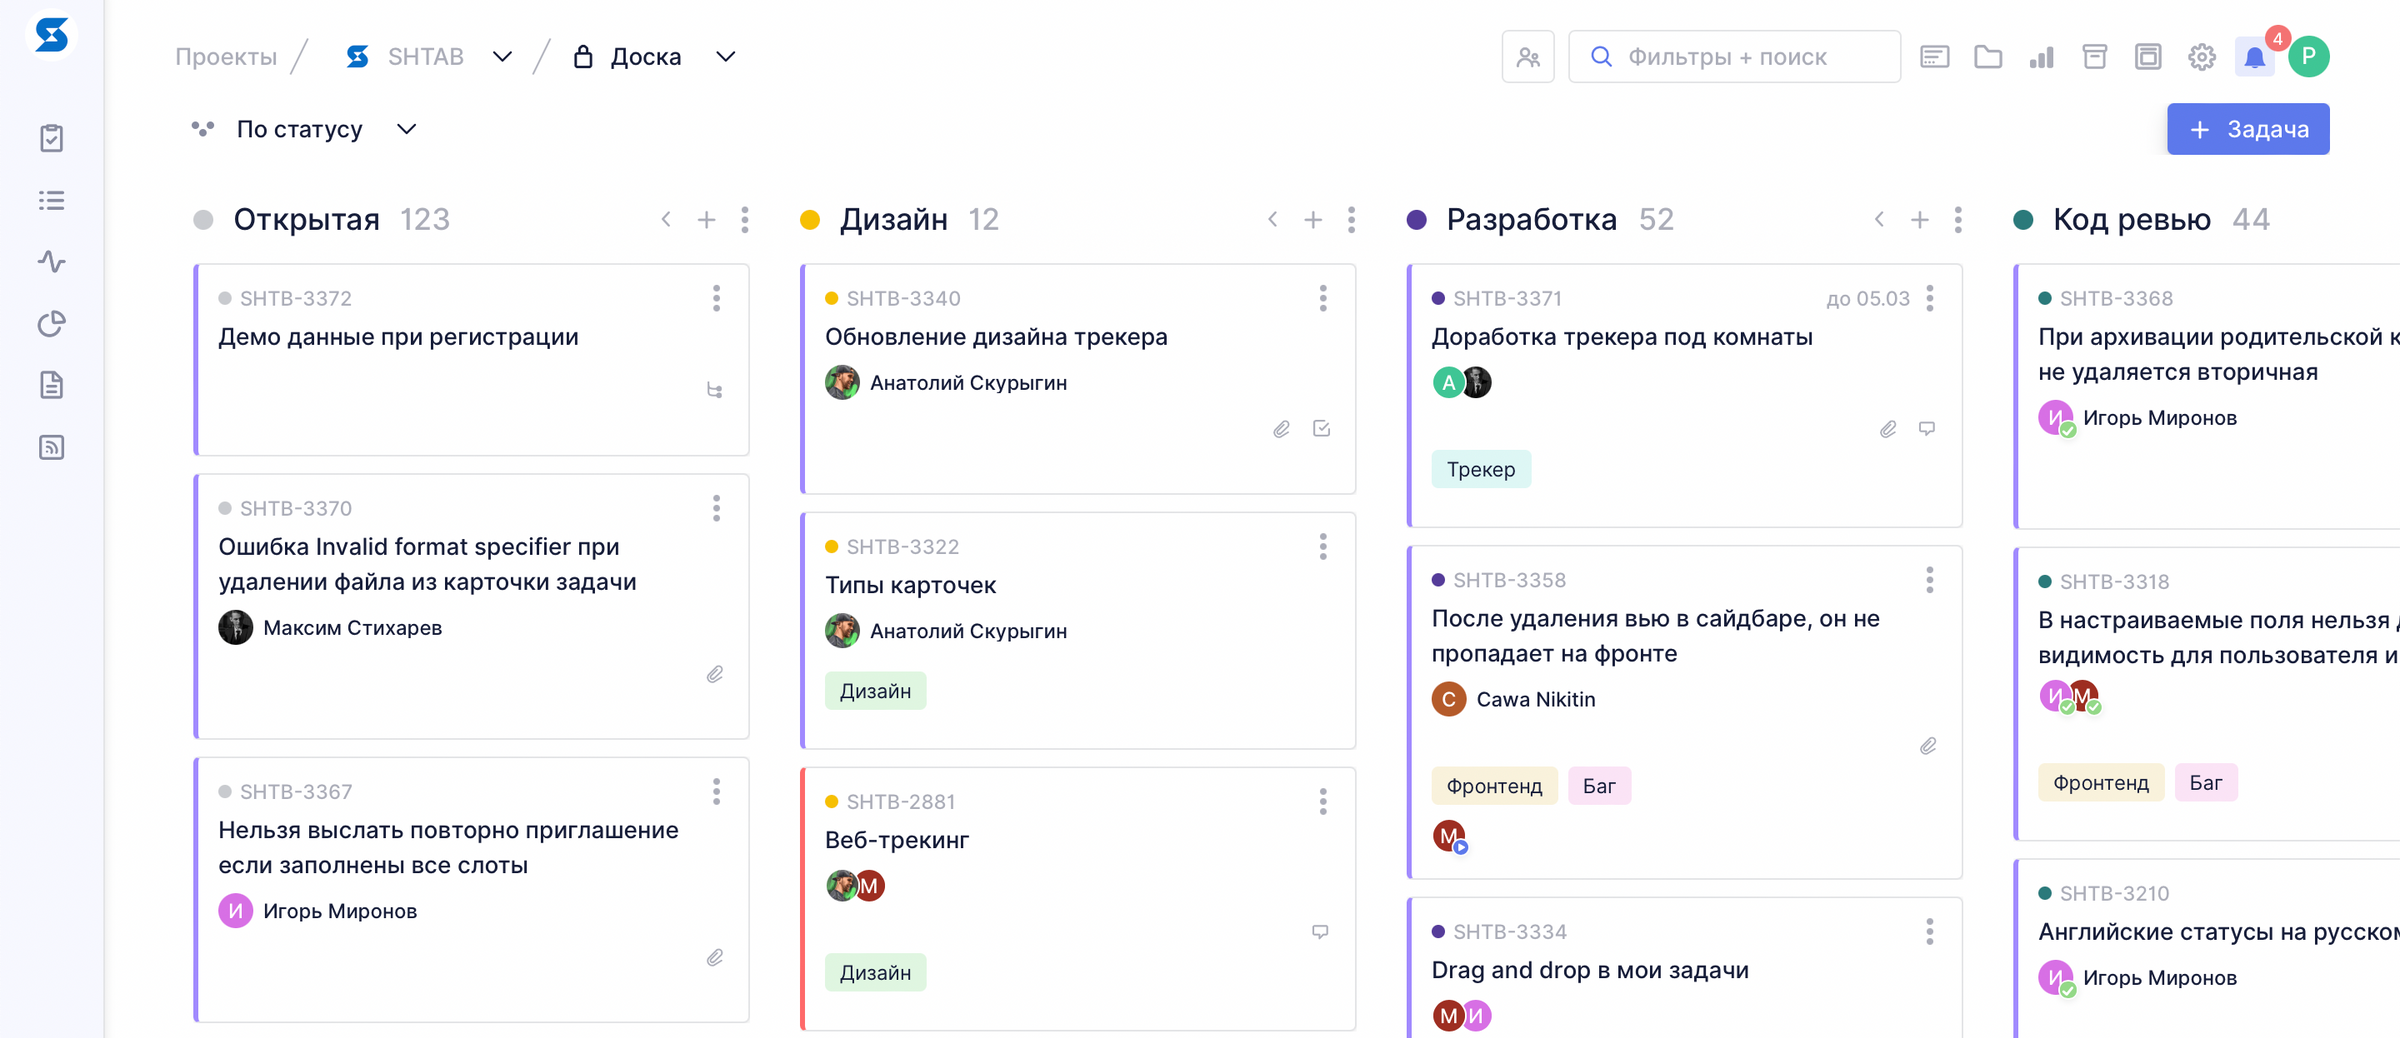Screen dimensions: 2400x1038
Task: Click the blue Задача create button
Action: 2248,129
